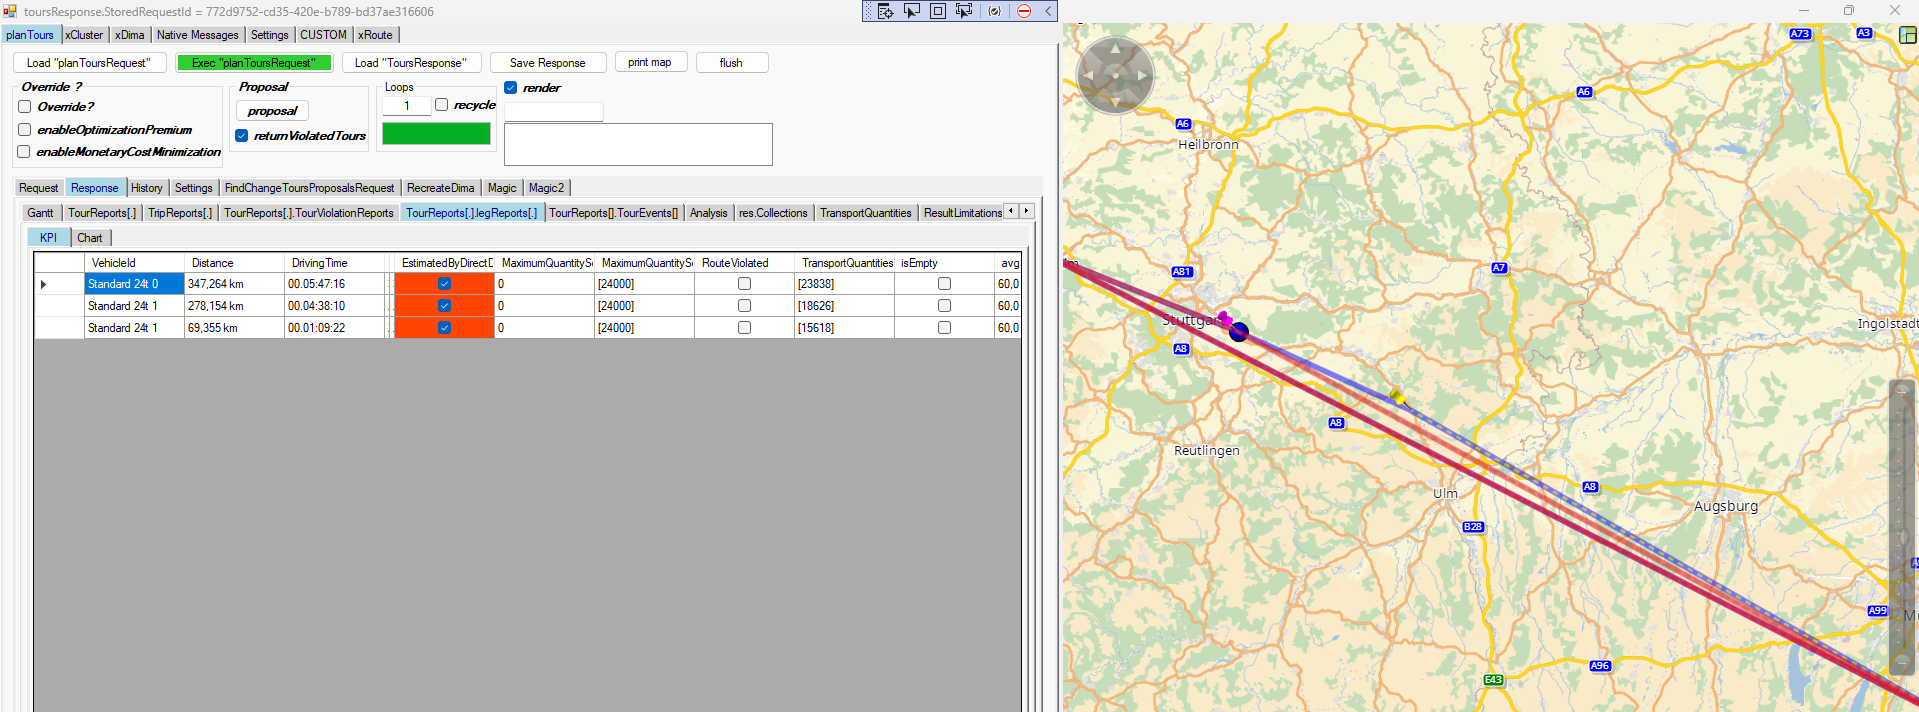Click zoom in plus on the map

coord(1902,392)
